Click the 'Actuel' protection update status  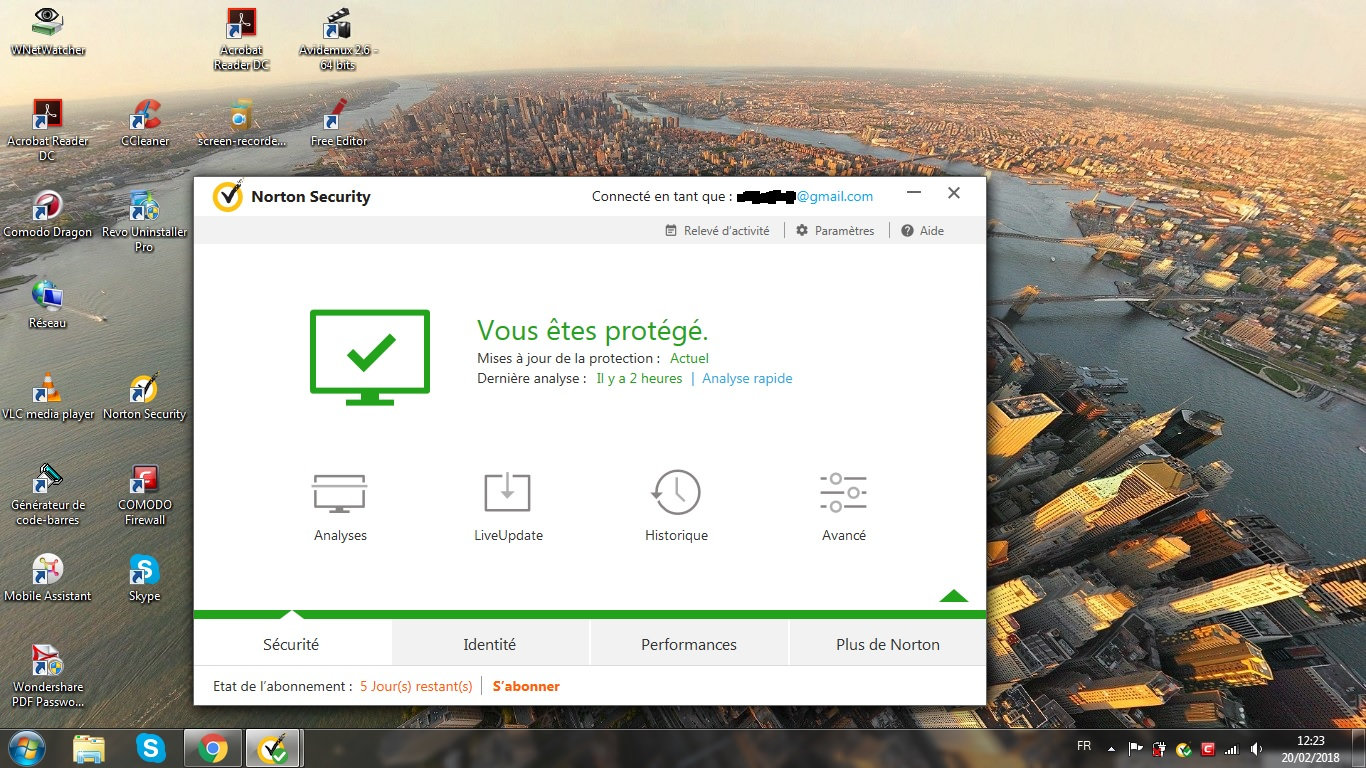690,358
